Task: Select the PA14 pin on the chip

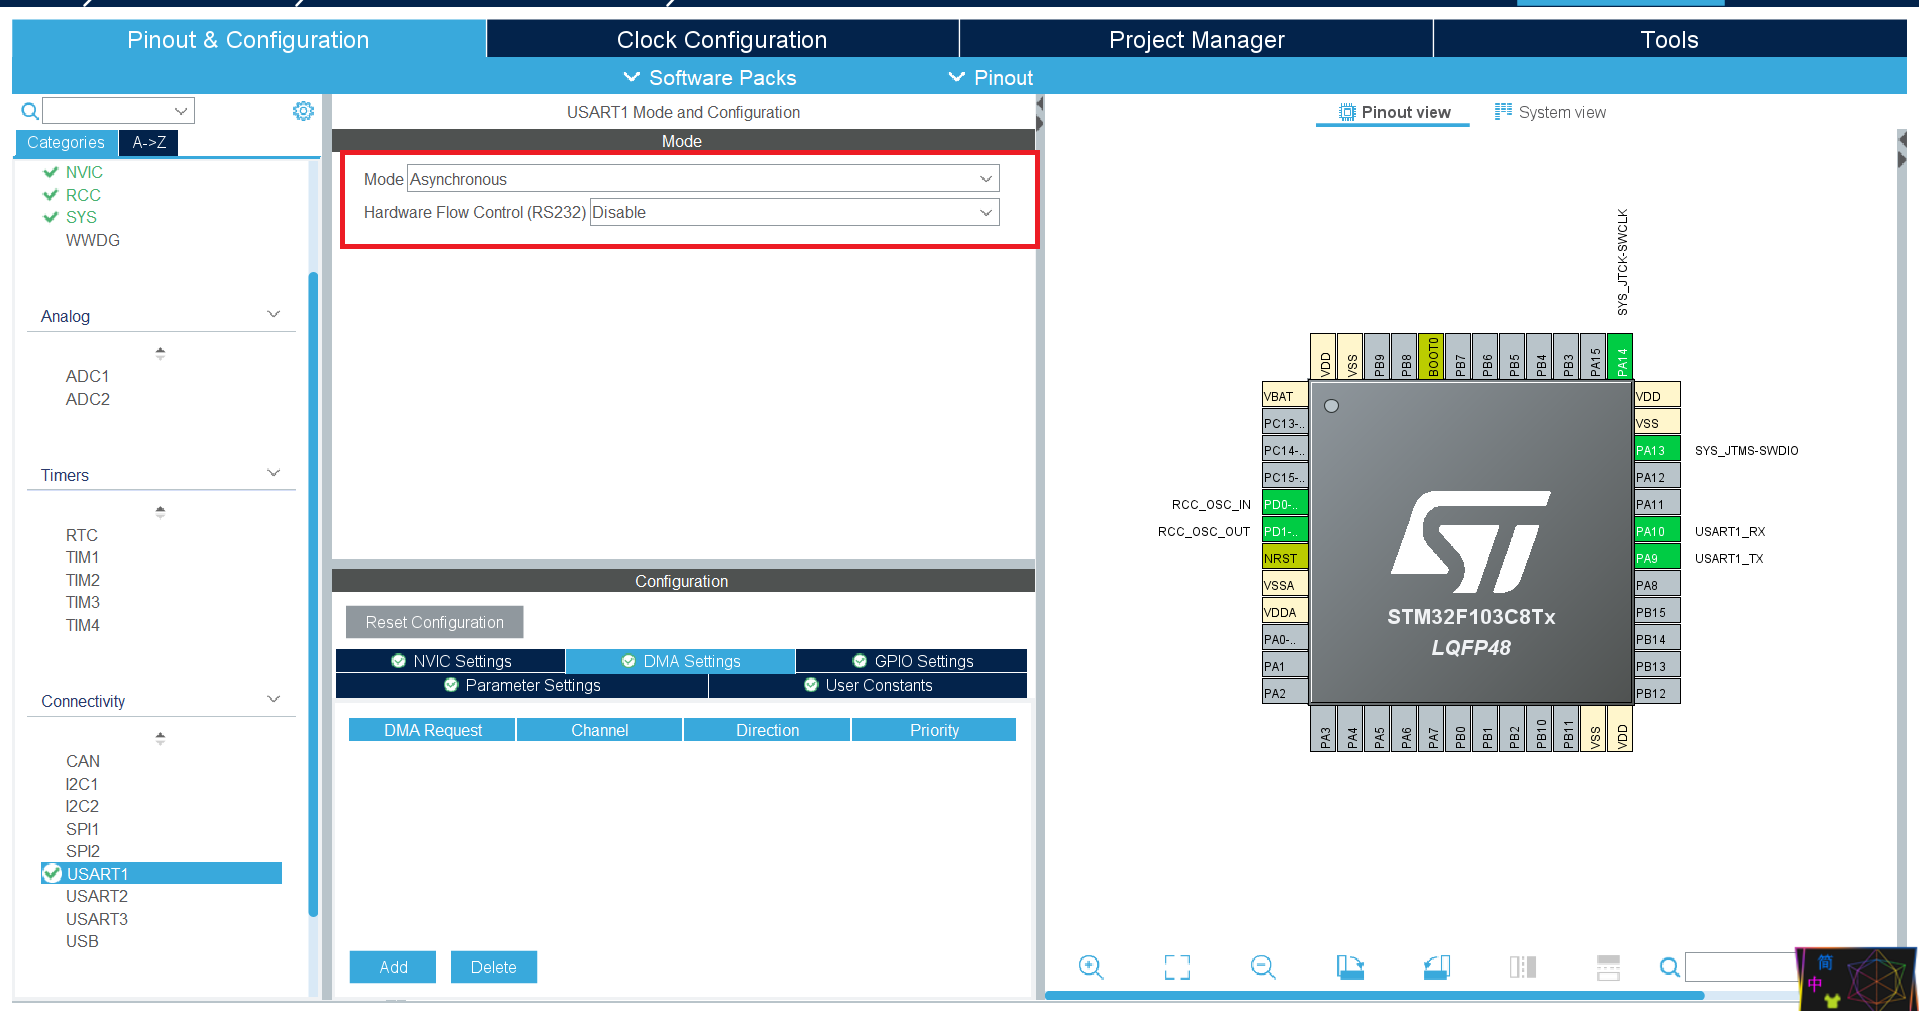Action: pyautogui.click(x=1621, y=357)
